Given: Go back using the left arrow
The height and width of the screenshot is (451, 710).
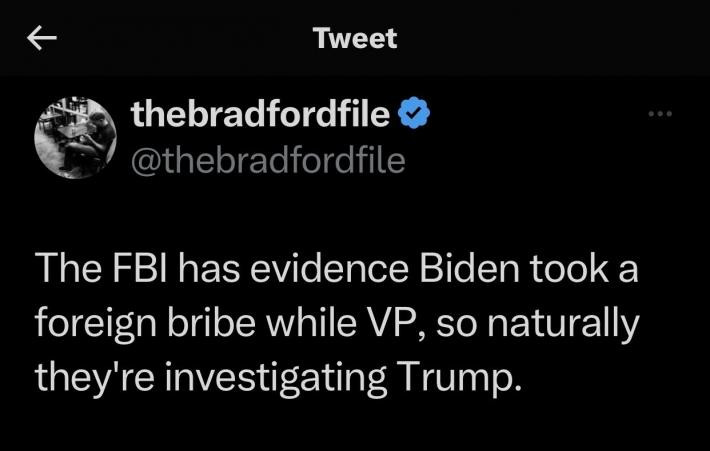Looking at the screenshot, I should (42, 39).
